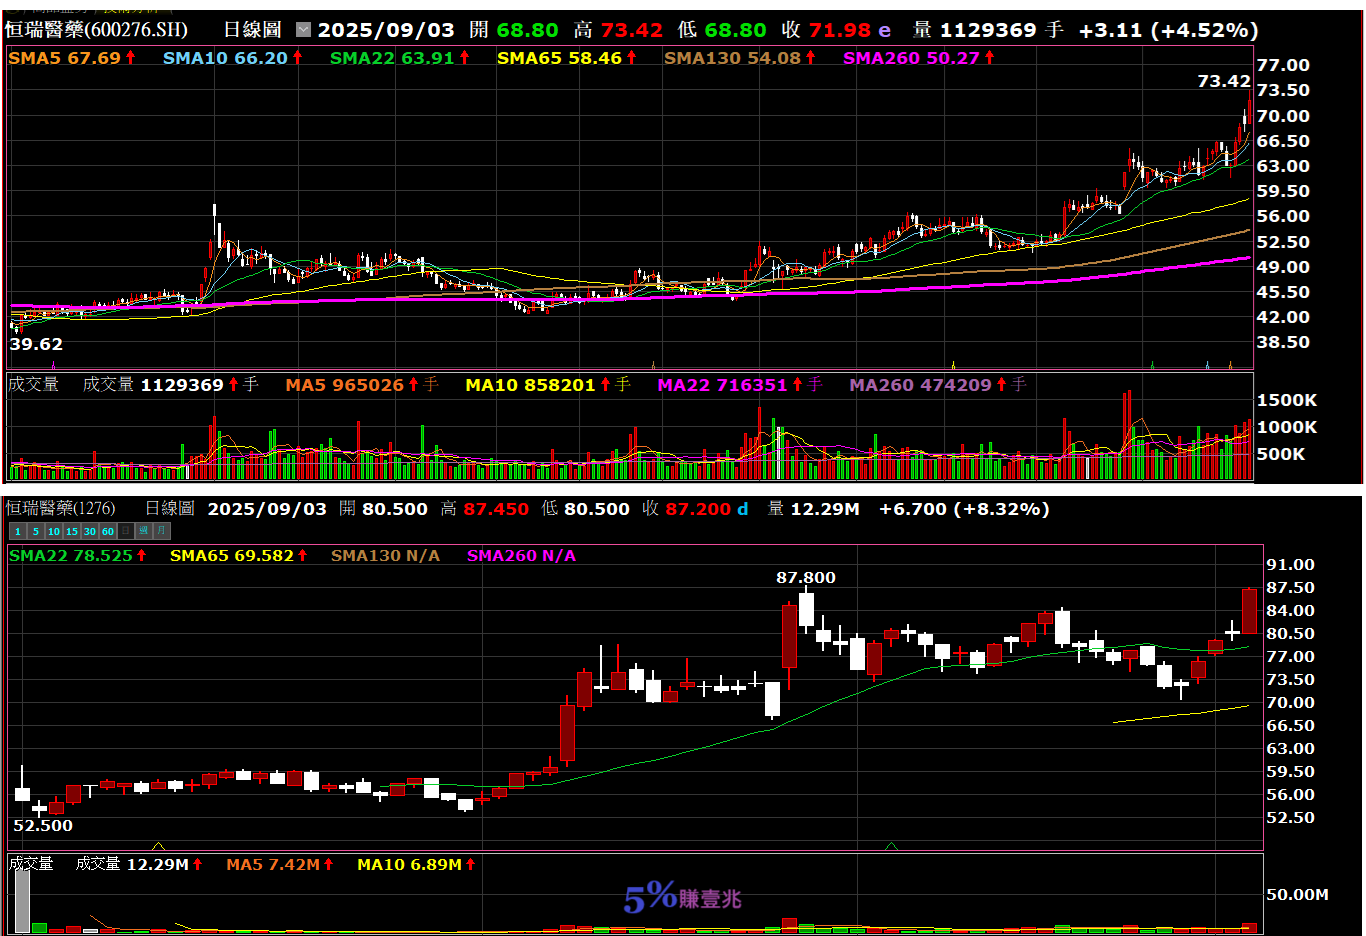The width and height of the screenshot is (1366, 936).
Task: Click the closing price 87.200 in header
Action: [699, 509]
